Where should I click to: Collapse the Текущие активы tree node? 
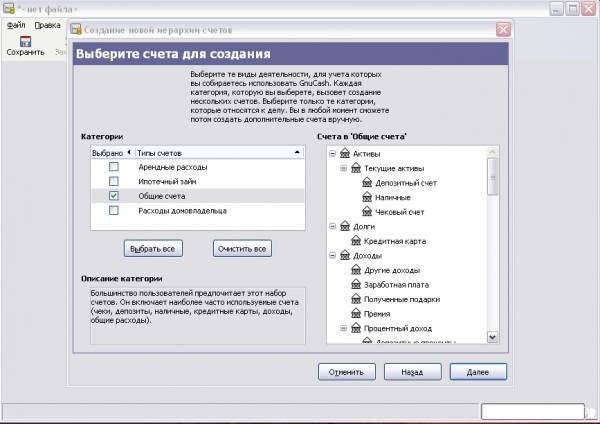343,168
